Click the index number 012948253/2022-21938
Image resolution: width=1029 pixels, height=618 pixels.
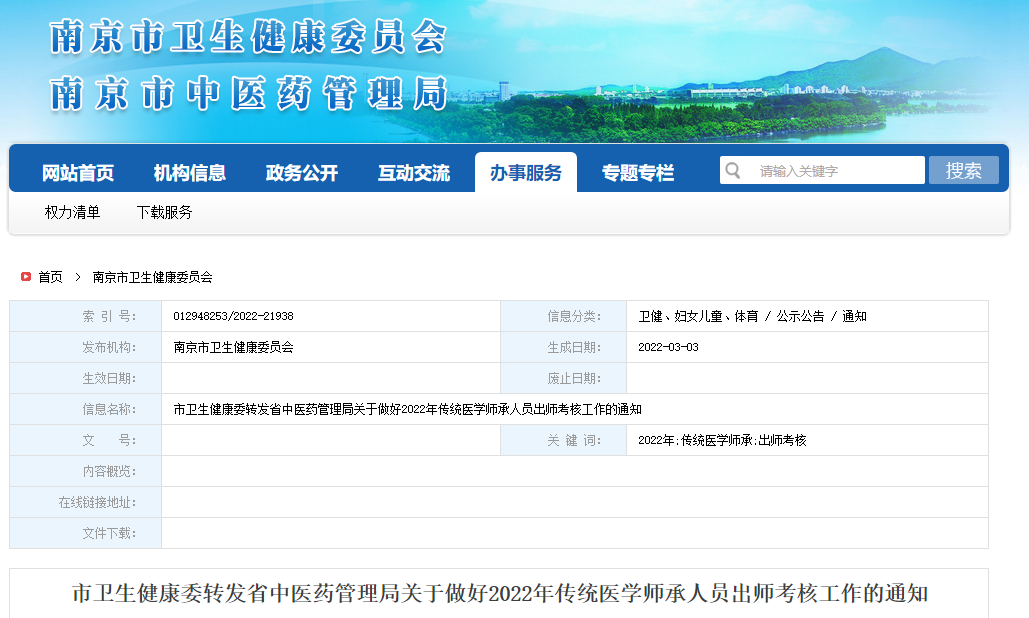coord(233,316)
